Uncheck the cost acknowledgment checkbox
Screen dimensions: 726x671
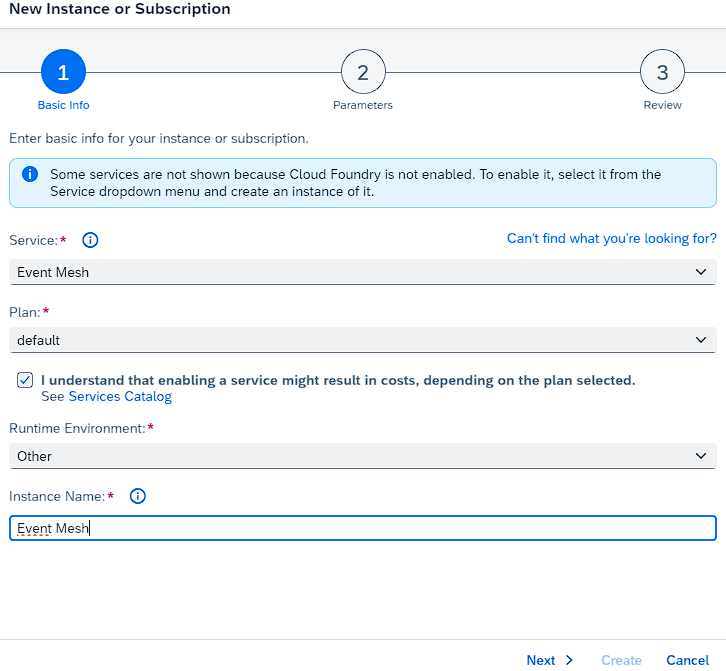[x=25, y=380]
